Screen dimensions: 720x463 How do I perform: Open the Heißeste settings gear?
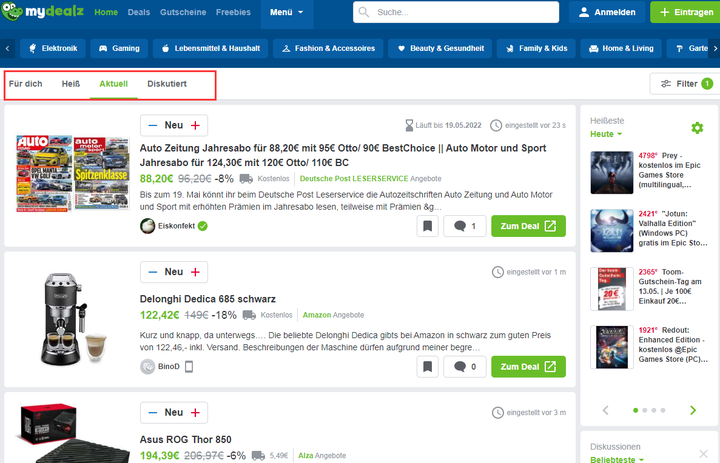click(x=697, y=128)
